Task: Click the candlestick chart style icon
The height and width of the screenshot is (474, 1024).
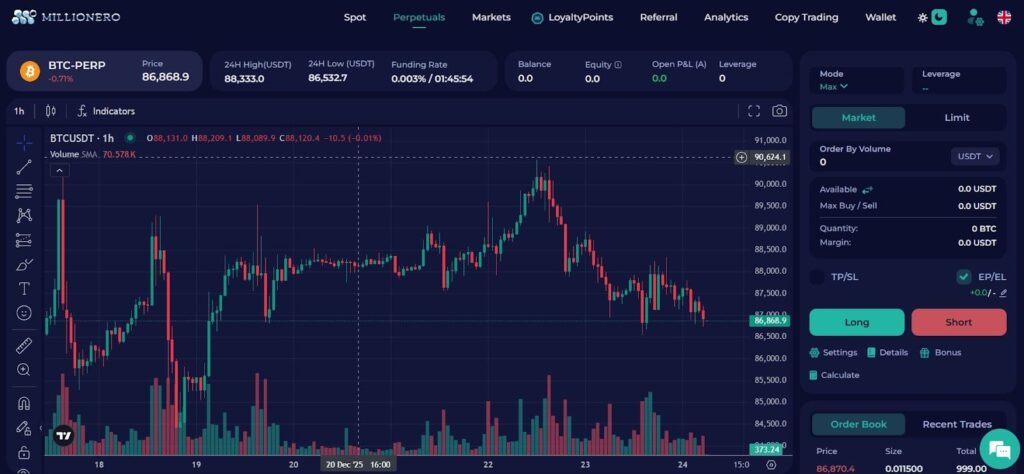Action: (51, 111)
